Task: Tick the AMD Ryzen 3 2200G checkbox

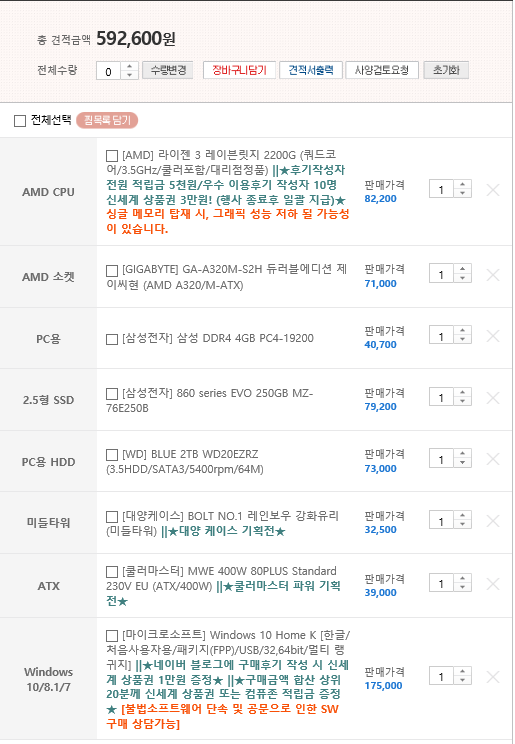Action: (112, 156)
